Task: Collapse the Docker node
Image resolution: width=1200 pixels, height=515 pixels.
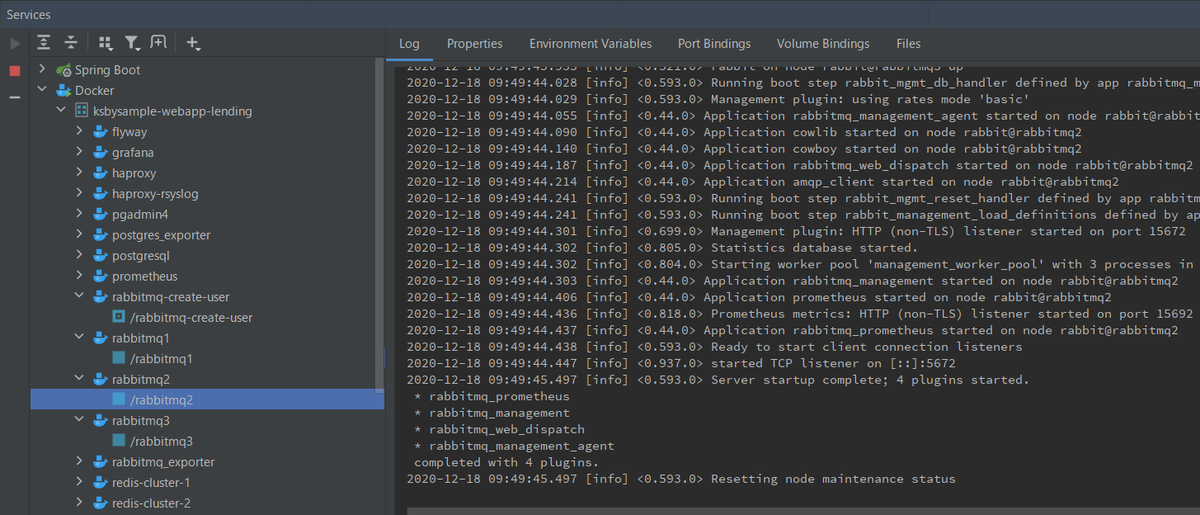Action: (x=42, y=90)
